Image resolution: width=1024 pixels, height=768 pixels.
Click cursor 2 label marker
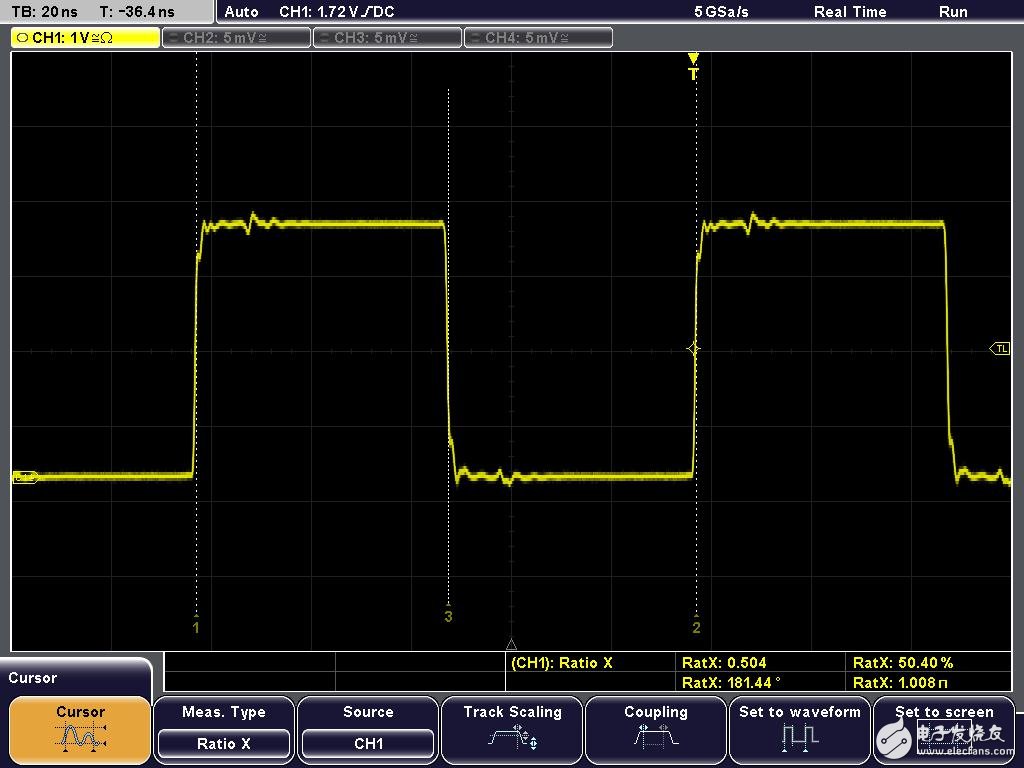coord(696,627)
